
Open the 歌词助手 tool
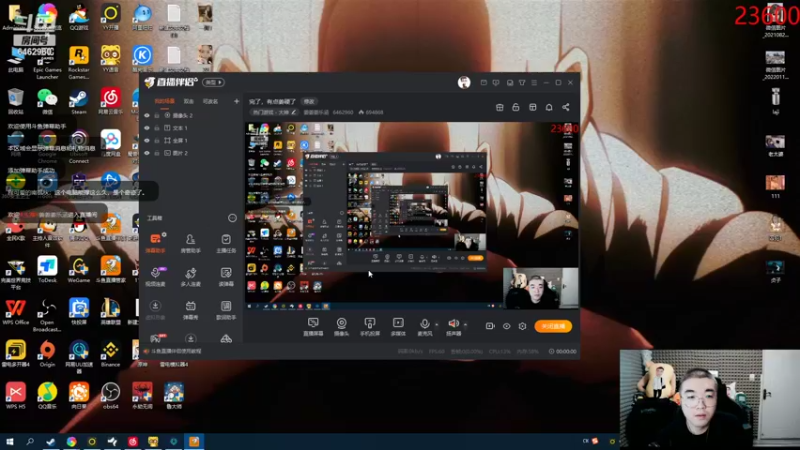226,309
